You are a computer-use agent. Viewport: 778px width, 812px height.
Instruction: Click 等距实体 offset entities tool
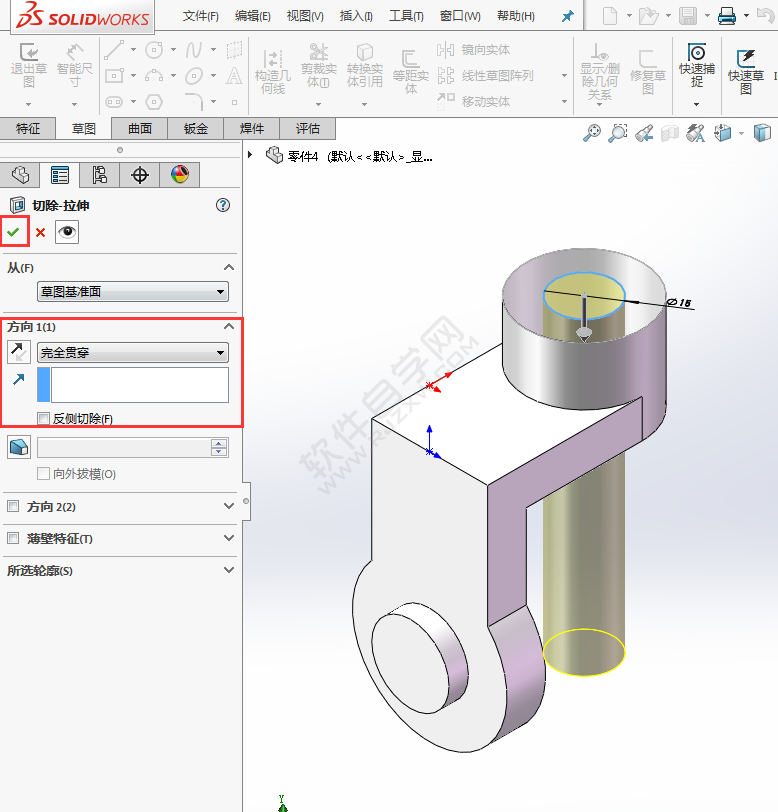[x=410, y=72]
